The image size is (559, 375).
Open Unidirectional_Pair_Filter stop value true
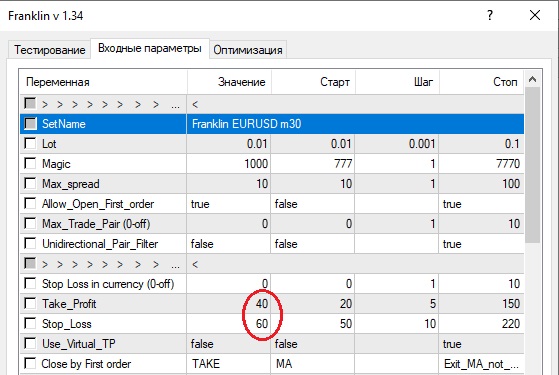pyautogui.click(x=481, y=244)
